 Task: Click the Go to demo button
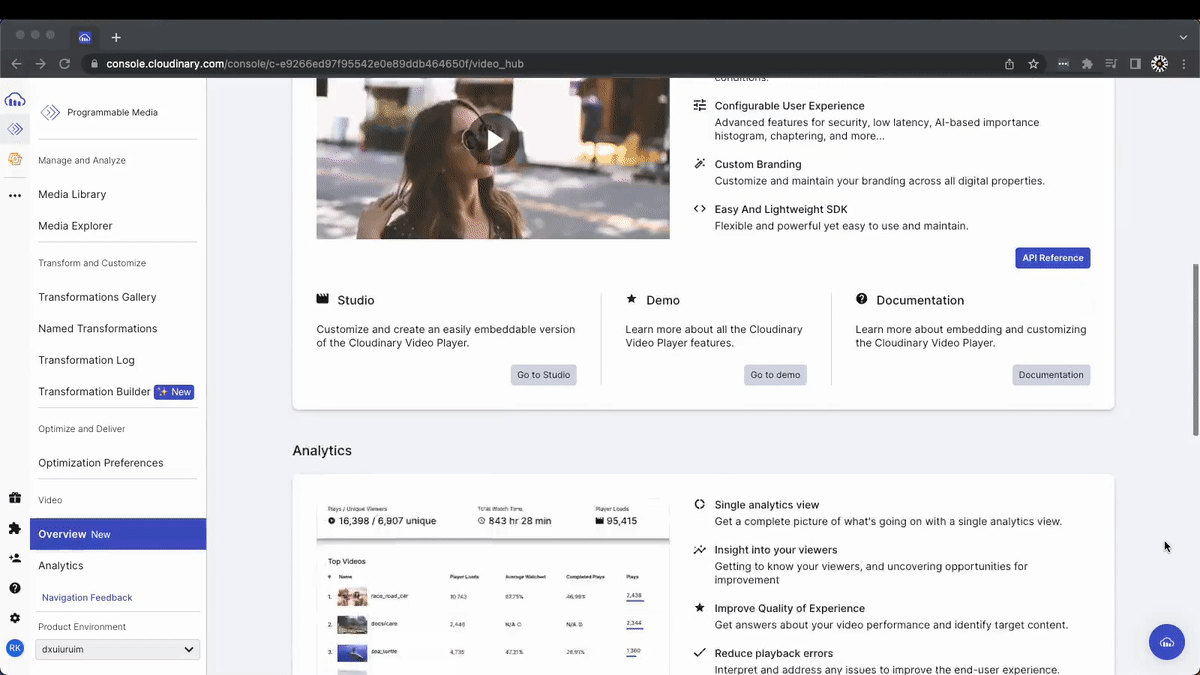[775, 375]
